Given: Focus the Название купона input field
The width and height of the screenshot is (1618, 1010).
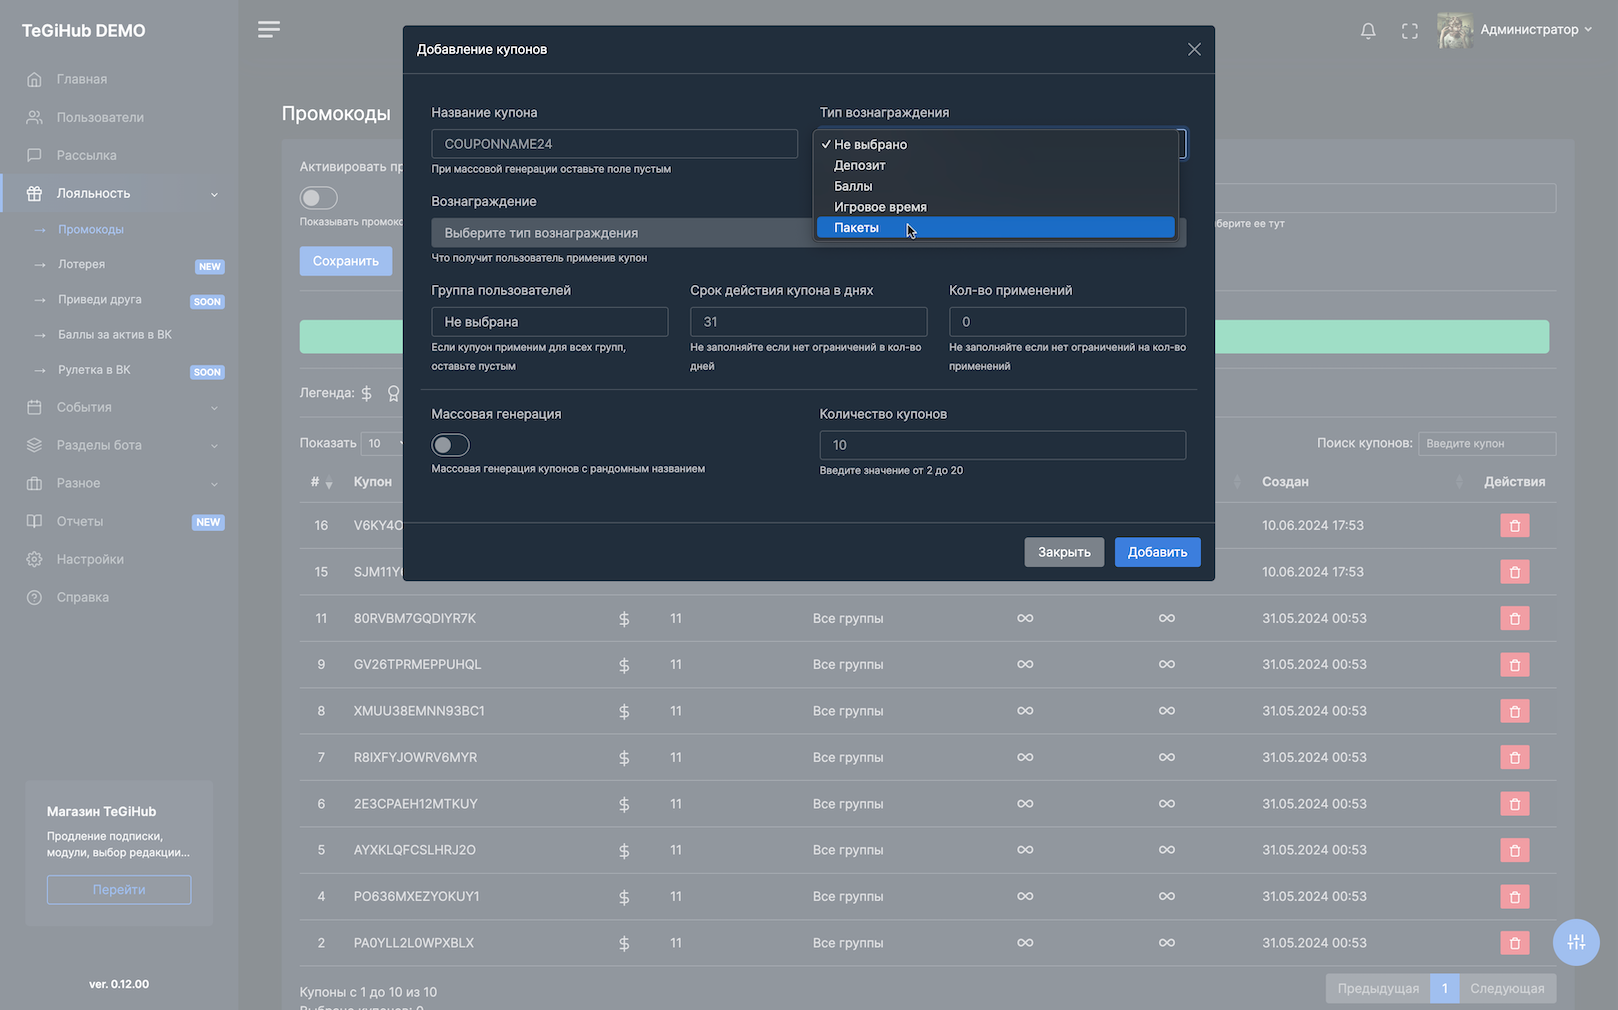Looking at the screenshot, I should click(614, 144).
